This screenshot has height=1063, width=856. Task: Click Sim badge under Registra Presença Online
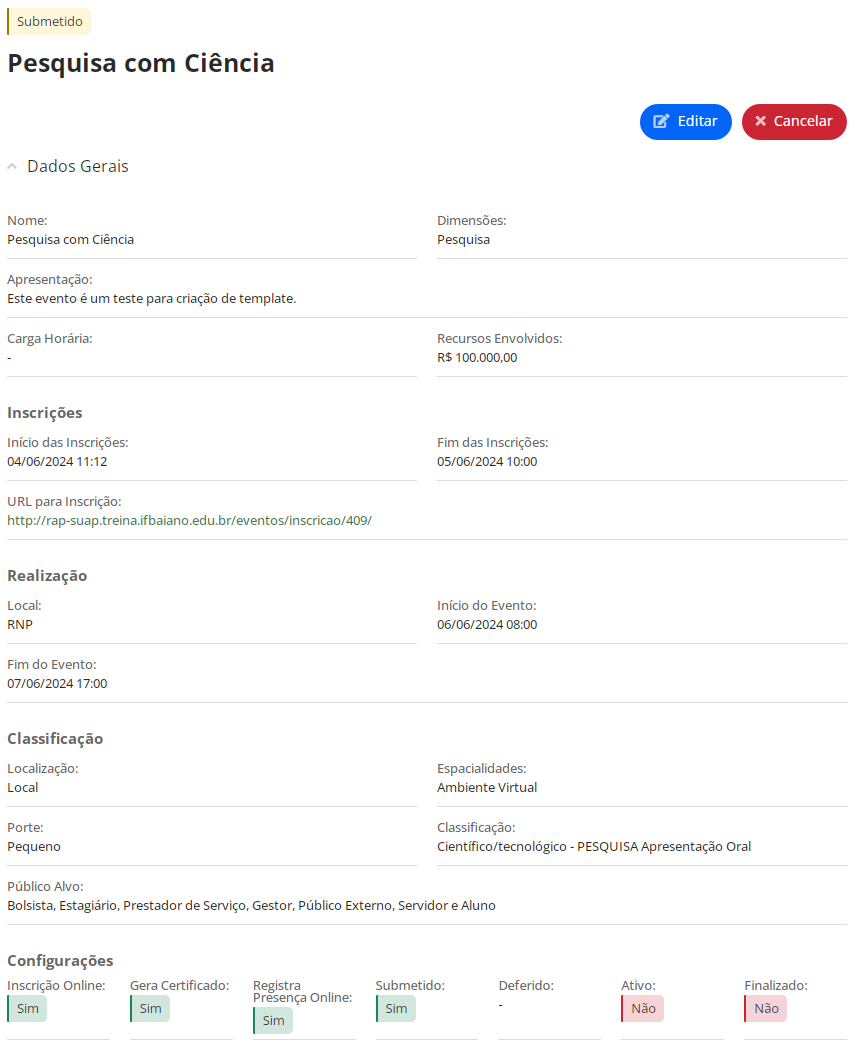273,1020
